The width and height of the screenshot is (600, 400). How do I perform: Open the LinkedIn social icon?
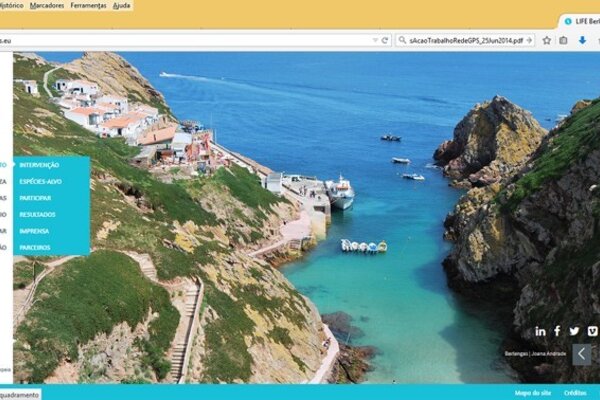[x=541, y=331]
